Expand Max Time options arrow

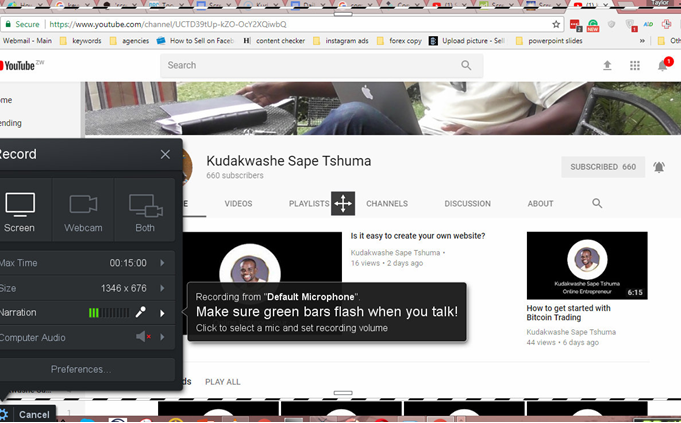click(x=162, y=263)
